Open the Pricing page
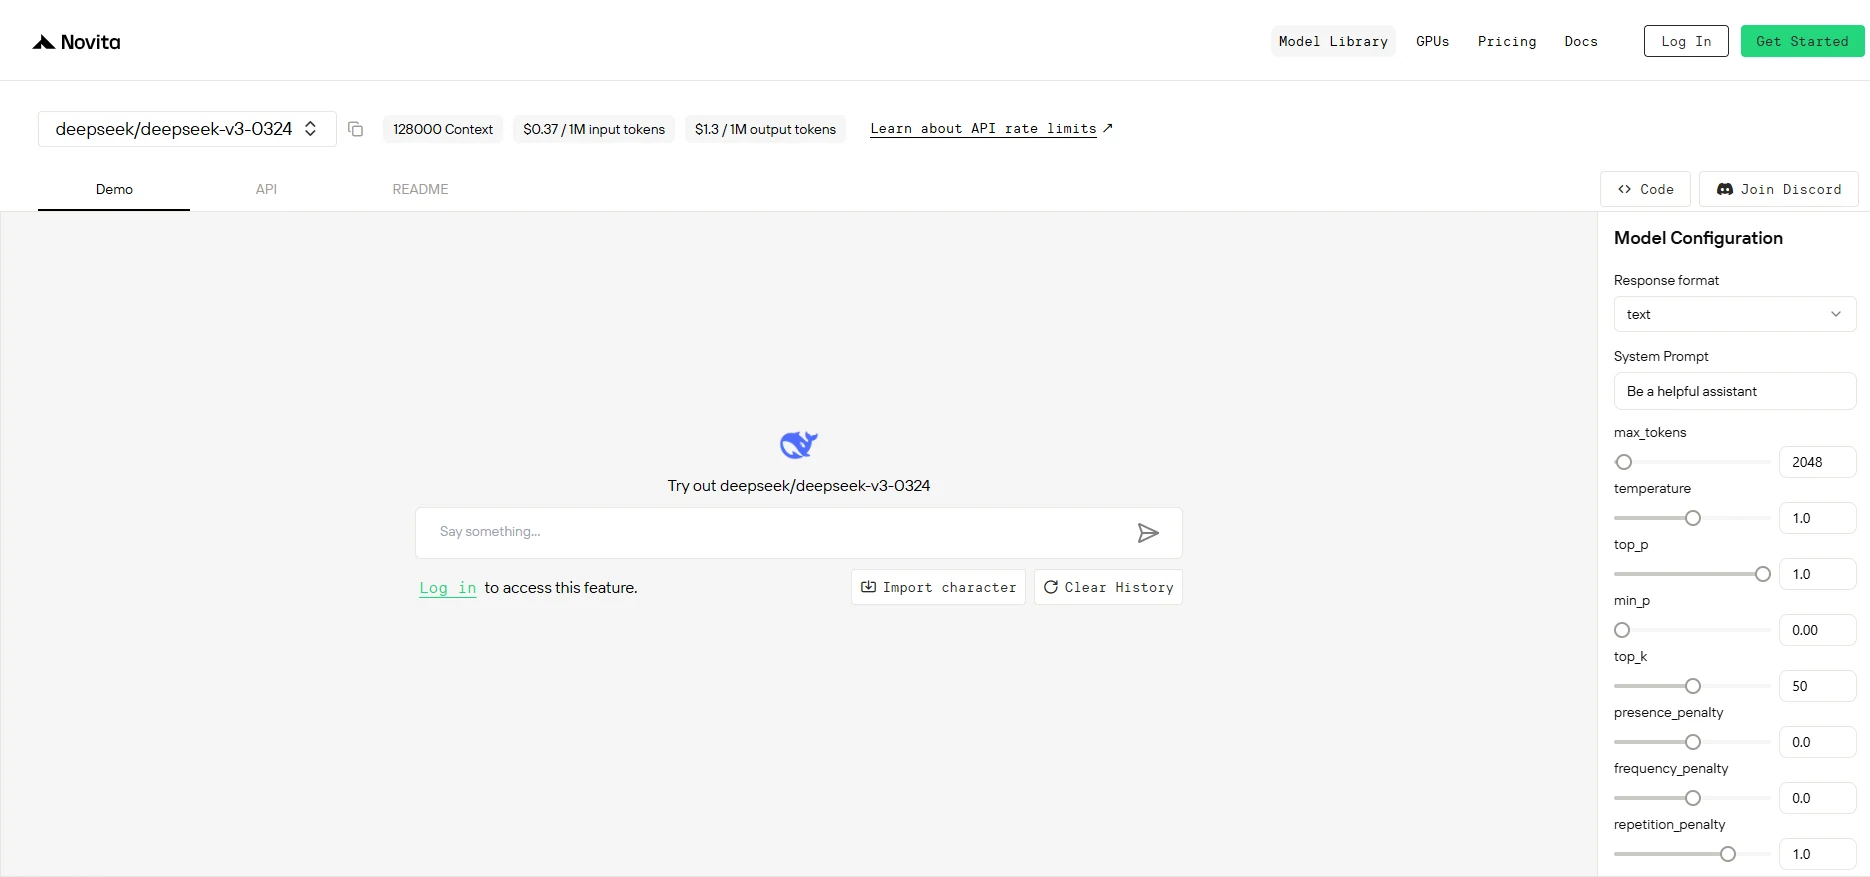 click(x=1507, y=41)
